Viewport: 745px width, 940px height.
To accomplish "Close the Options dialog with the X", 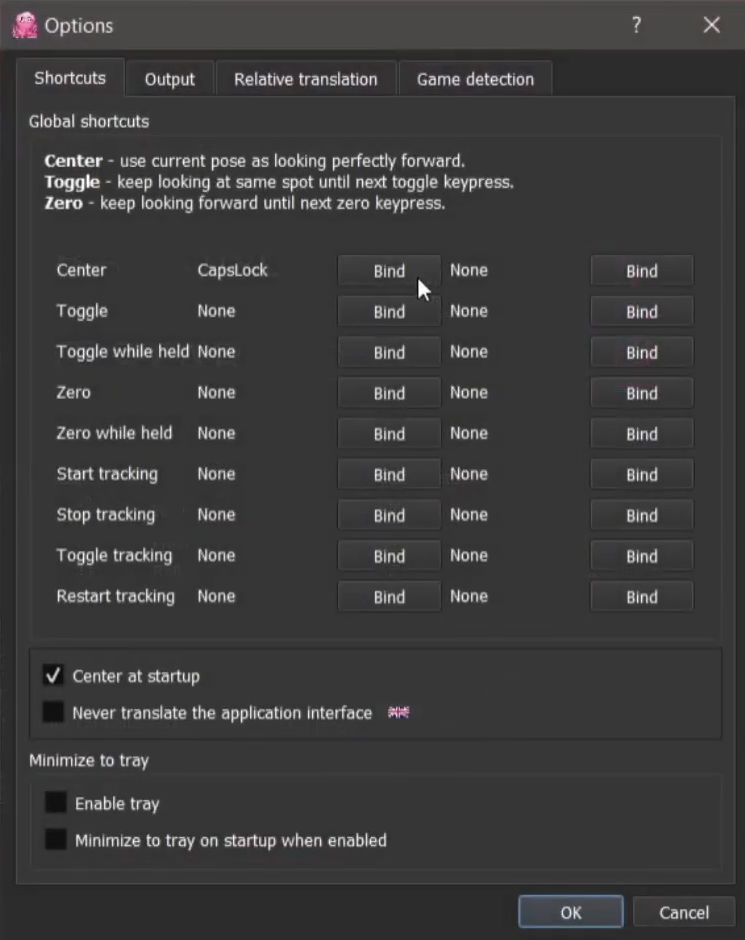I will point(711,25).
